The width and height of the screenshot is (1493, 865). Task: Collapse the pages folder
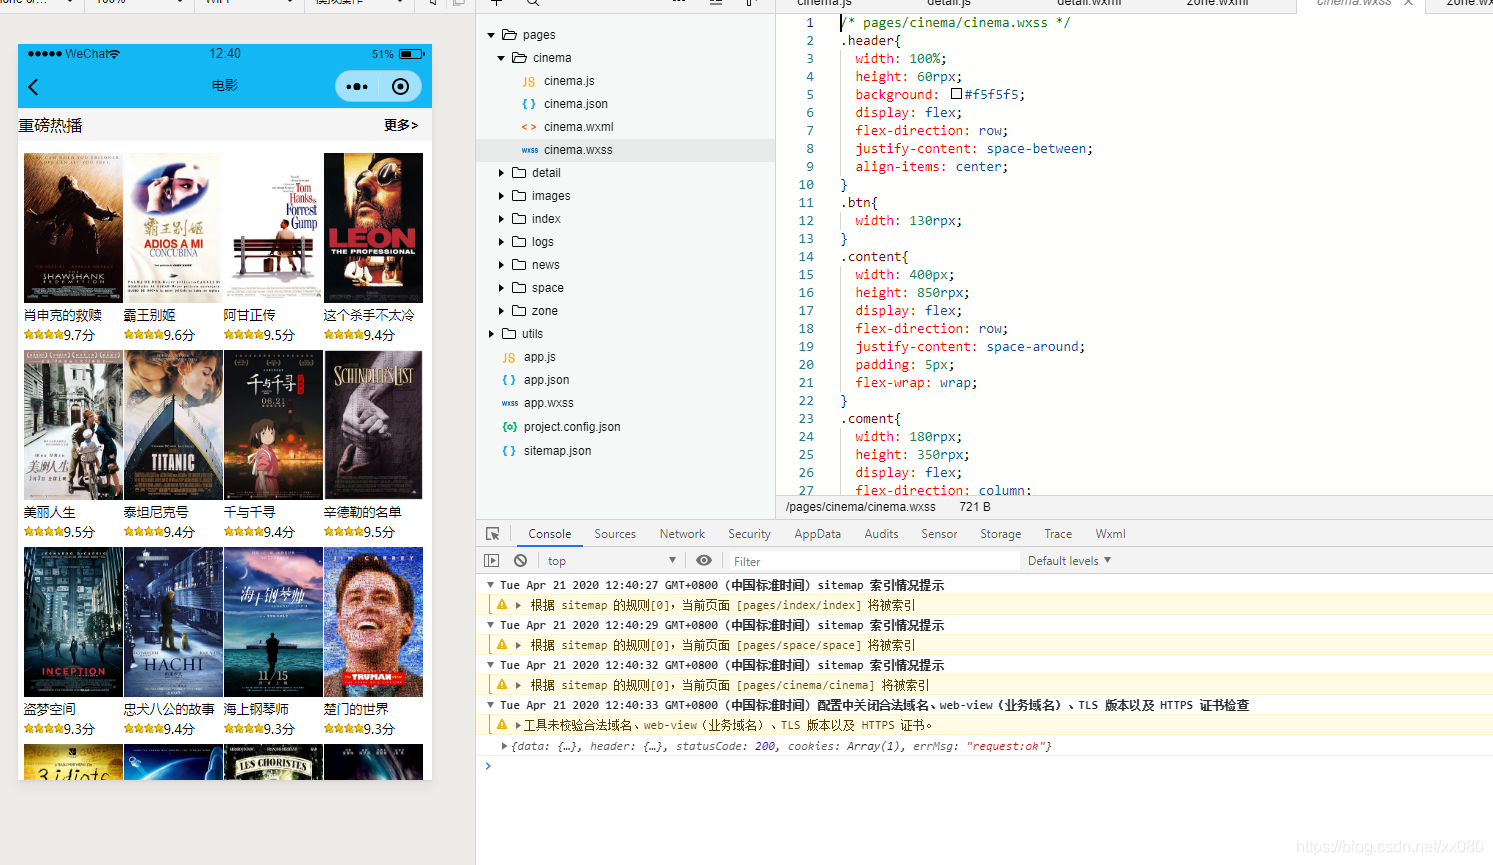pyautogui.click(x=491, y=35)
